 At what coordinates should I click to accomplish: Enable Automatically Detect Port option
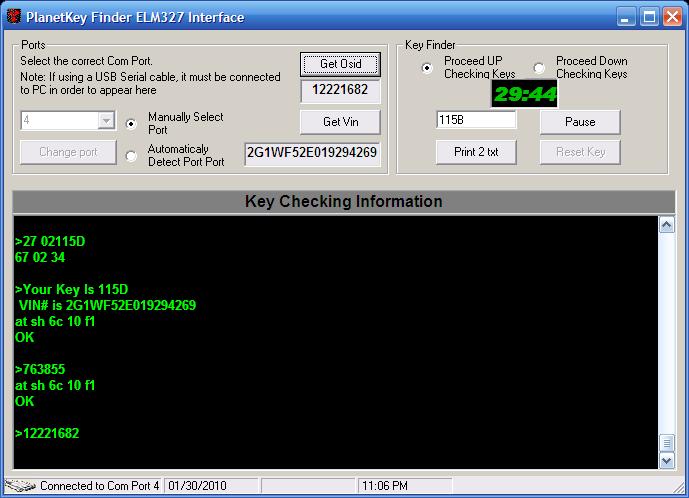point(132,155)
